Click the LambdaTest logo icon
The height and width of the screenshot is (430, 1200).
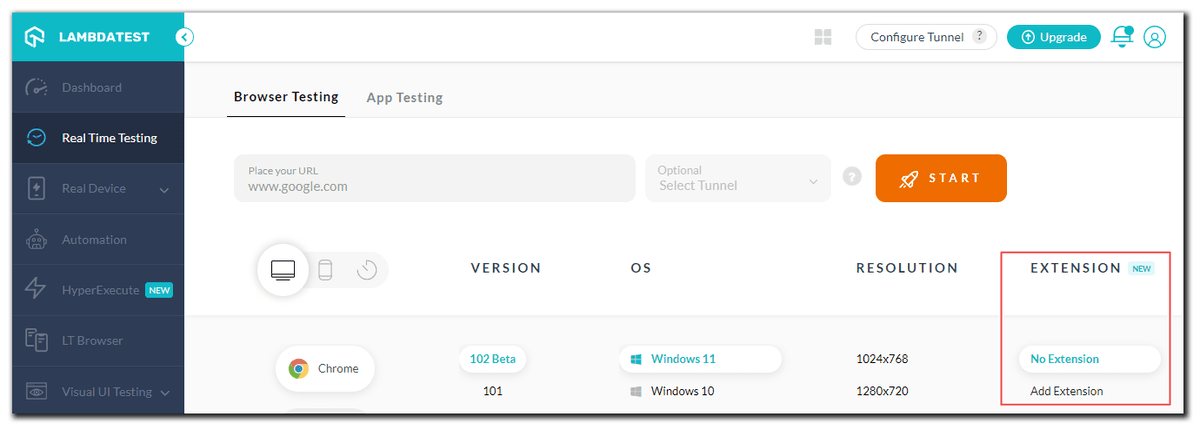36,37
